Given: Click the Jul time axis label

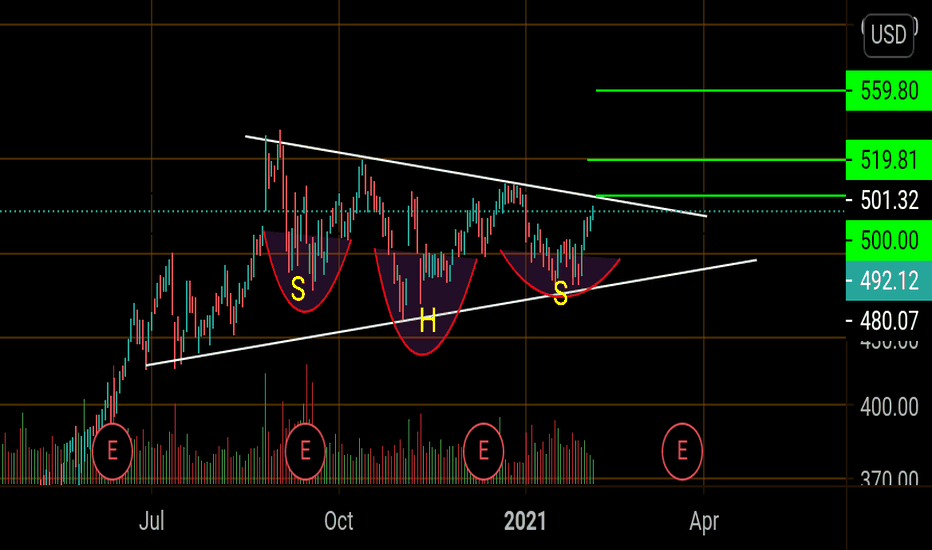Looking at the screenshot, I should click(152, 521).
